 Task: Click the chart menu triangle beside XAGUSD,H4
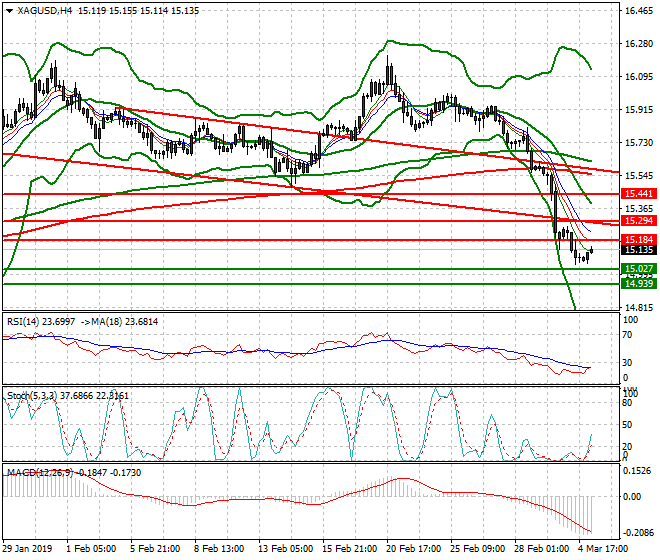point(9,11)
